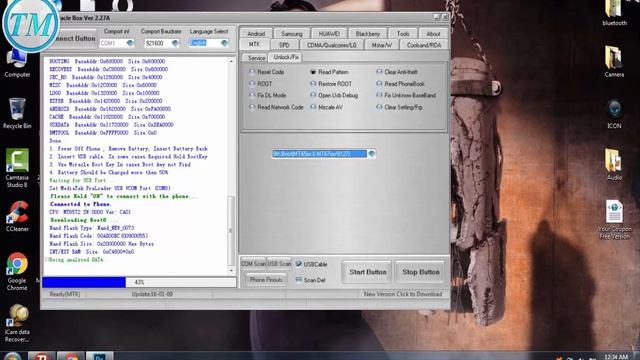Expand the Language Select dropdown
Image resolution: width=640 pixels, height=360 pixels.
224,43
